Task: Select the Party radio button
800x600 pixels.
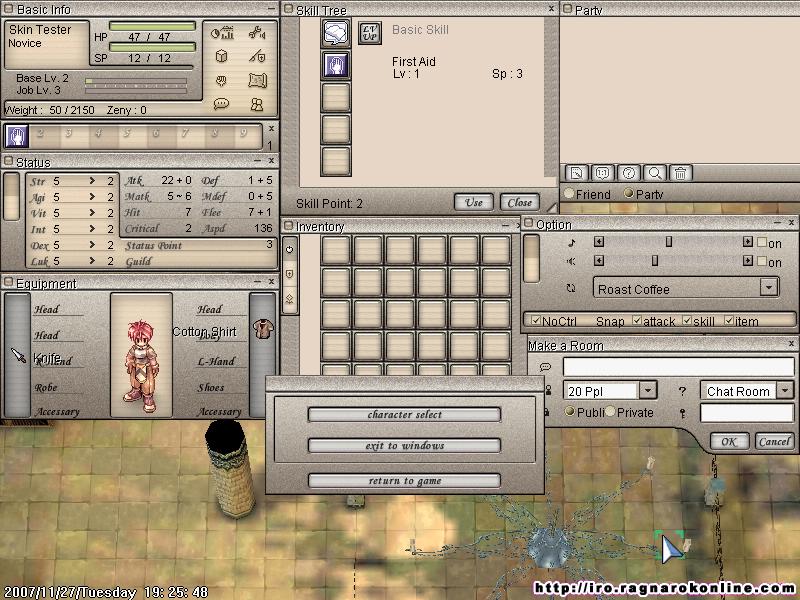Action: click(629, 194)
